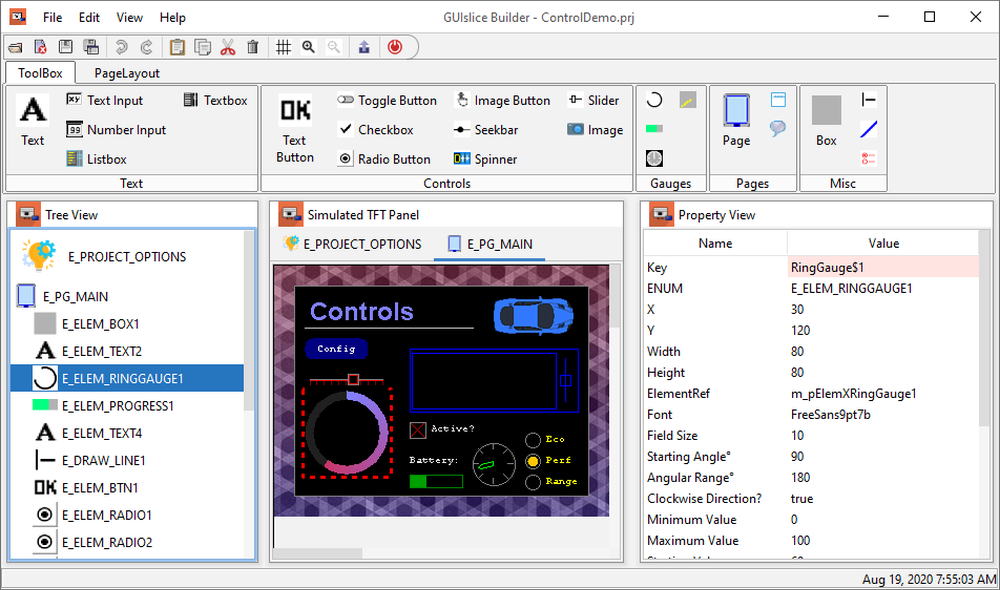This screenshot has width=1000, height=590.
Task: Select the Range radio button option
Action: (533, 481)
